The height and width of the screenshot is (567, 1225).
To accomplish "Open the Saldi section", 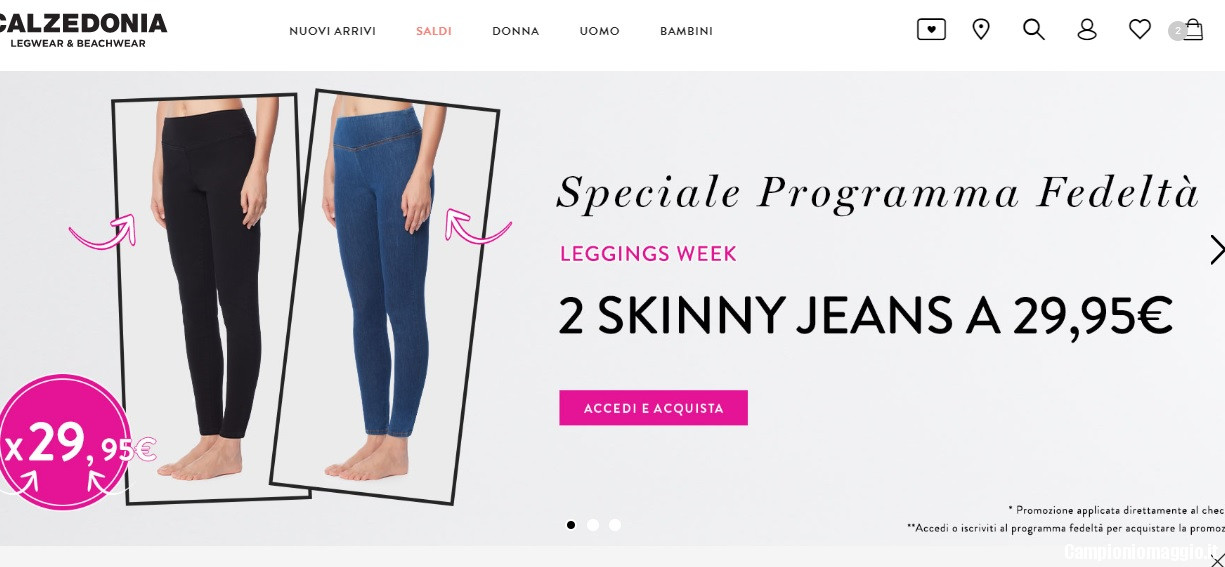I will coord(434,31).
